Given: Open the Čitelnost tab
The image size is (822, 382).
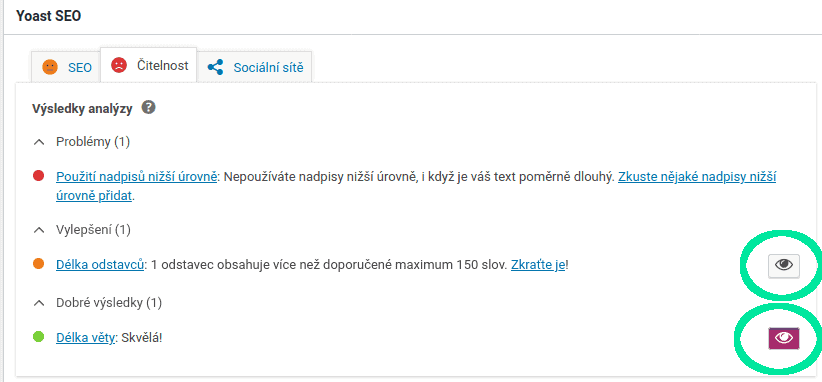Looking at the screenshot, I should [x=148, y=66].
